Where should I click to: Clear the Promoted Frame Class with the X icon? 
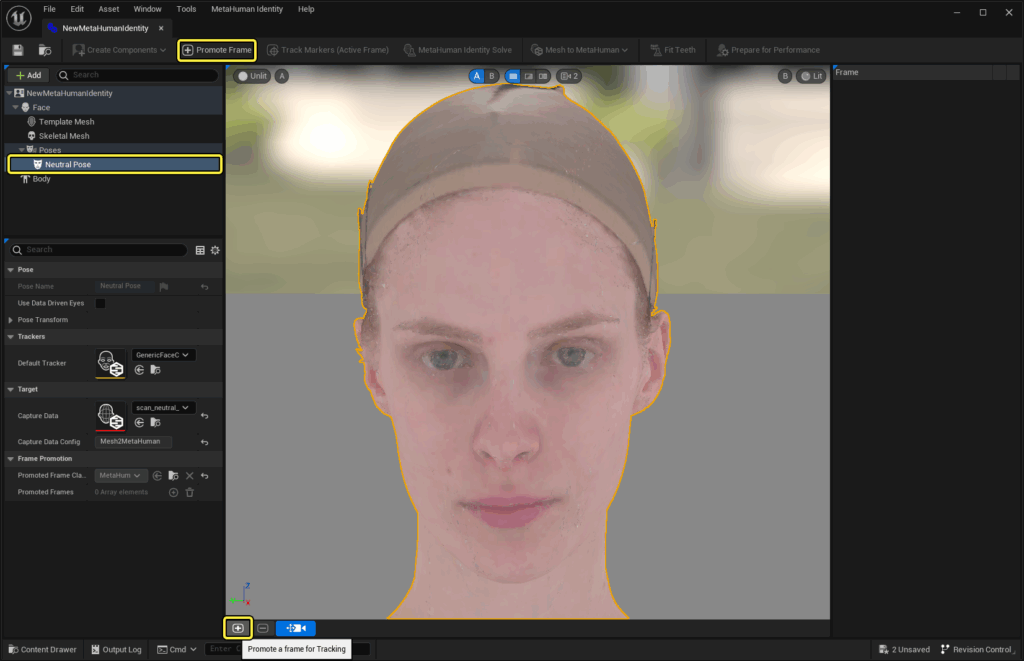tap(190, 476)
